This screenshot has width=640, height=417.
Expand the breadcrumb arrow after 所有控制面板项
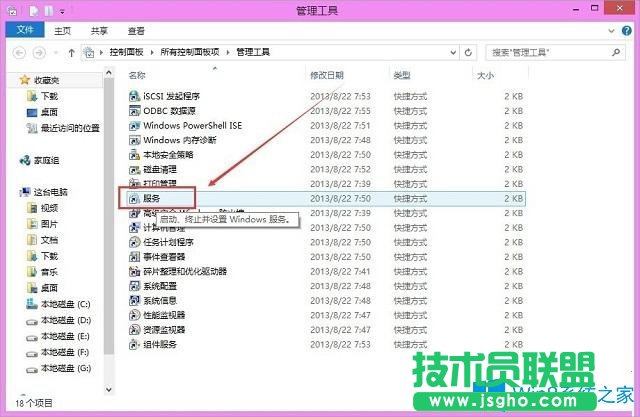tap(228, 52)
